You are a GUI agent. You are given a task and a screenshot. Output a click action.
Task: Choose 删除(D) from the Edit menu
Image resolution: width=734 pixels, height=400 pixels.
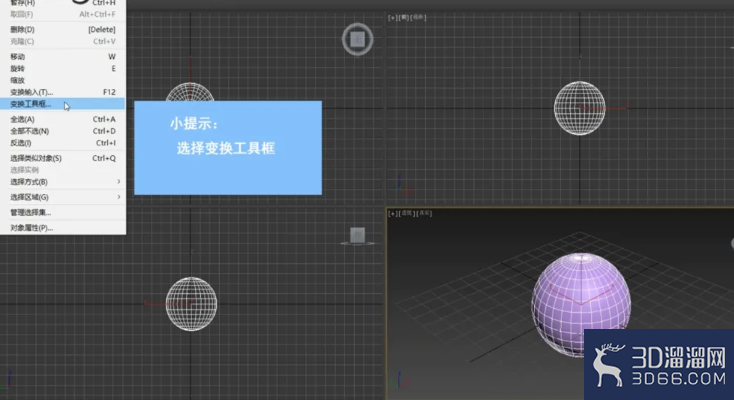[63, 30]
